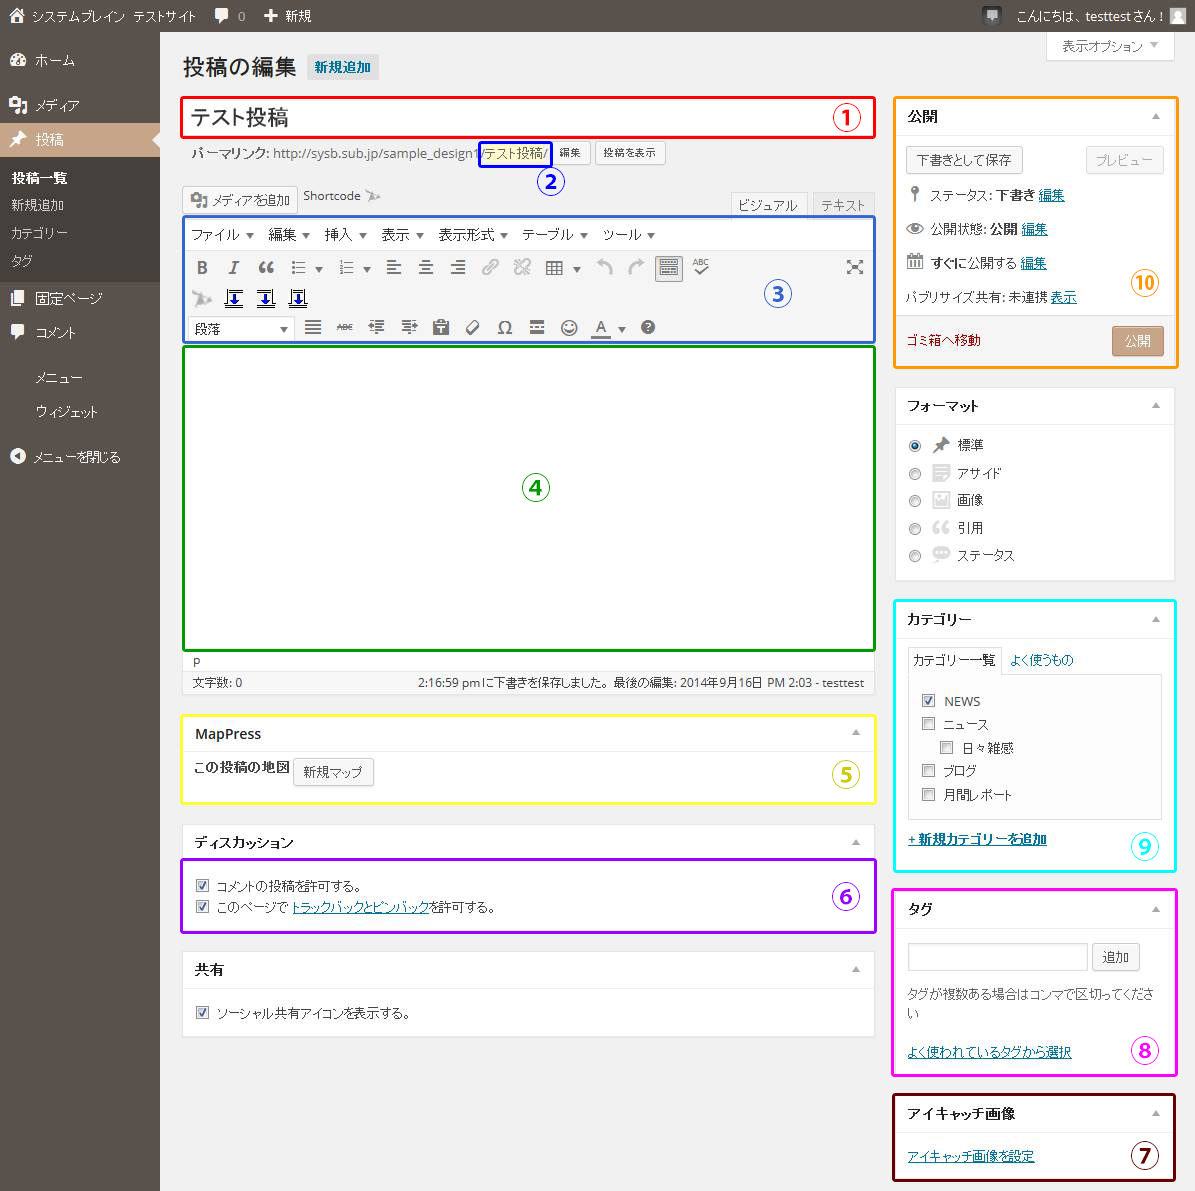Apply italic formatting
The width and height of the screenshot is (1195, 1191).
click(x=234, y=268)
